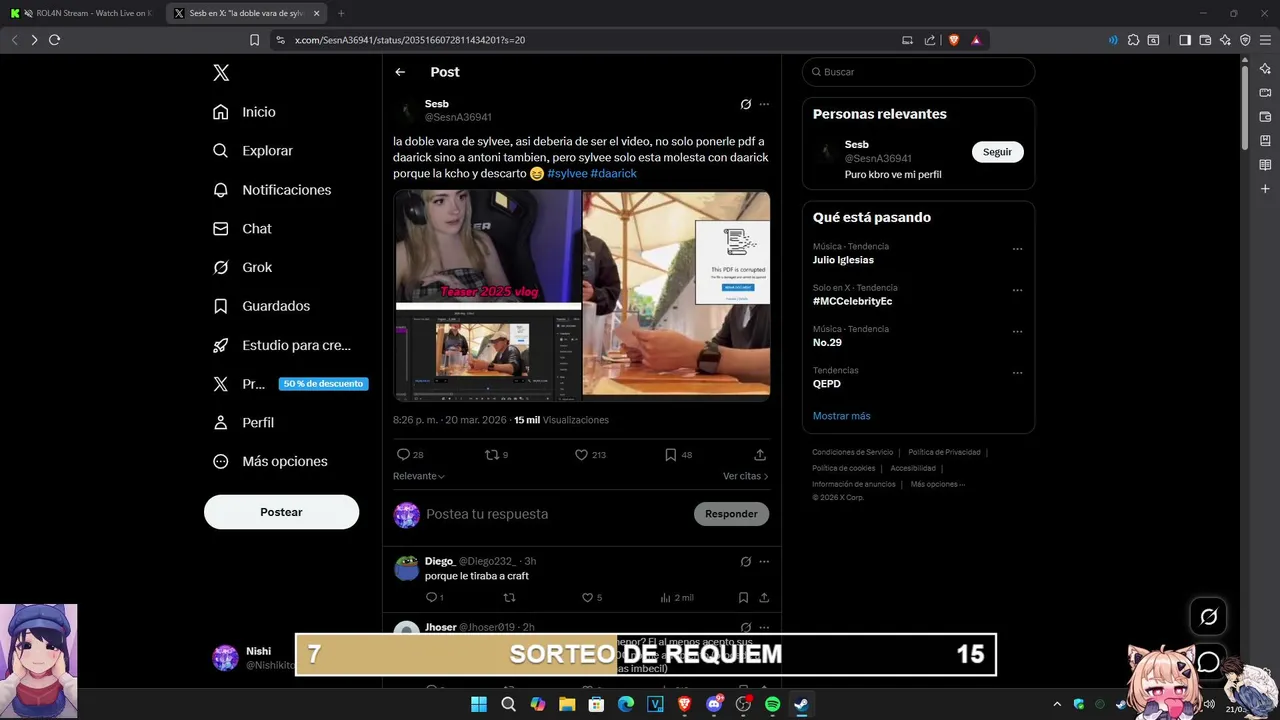Open Spotify from the taskbar
1280x720 pixels.
click(x=772, y=704)
